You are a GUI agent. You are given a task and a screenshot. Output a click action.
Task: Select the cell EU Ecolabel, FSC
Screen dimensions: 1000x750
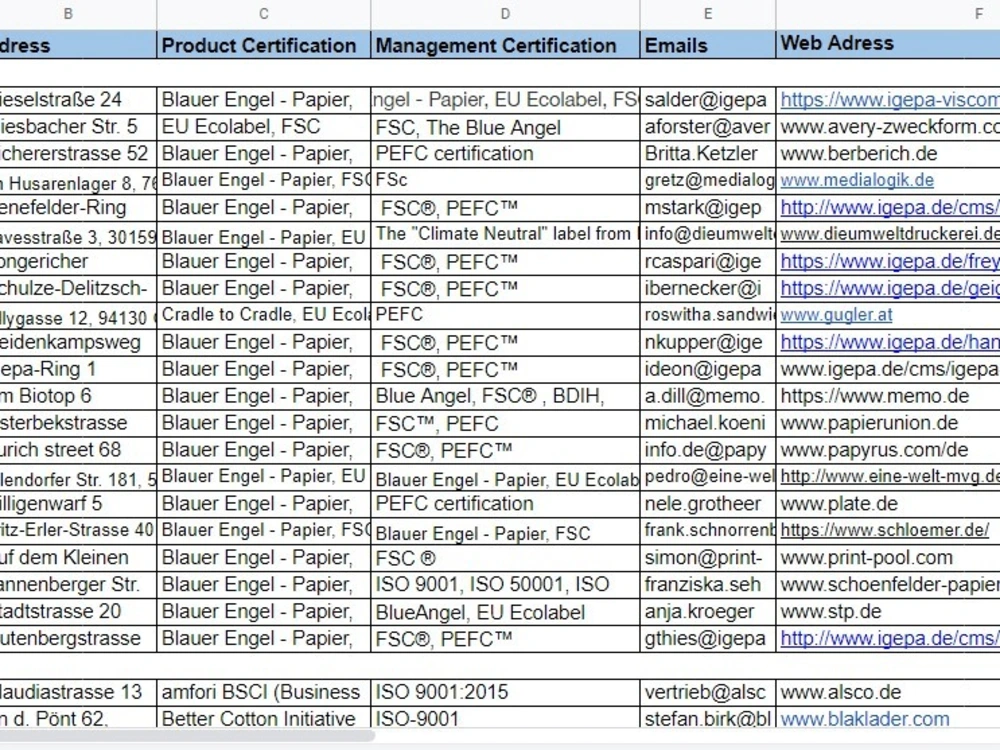(x=263, y=127)
